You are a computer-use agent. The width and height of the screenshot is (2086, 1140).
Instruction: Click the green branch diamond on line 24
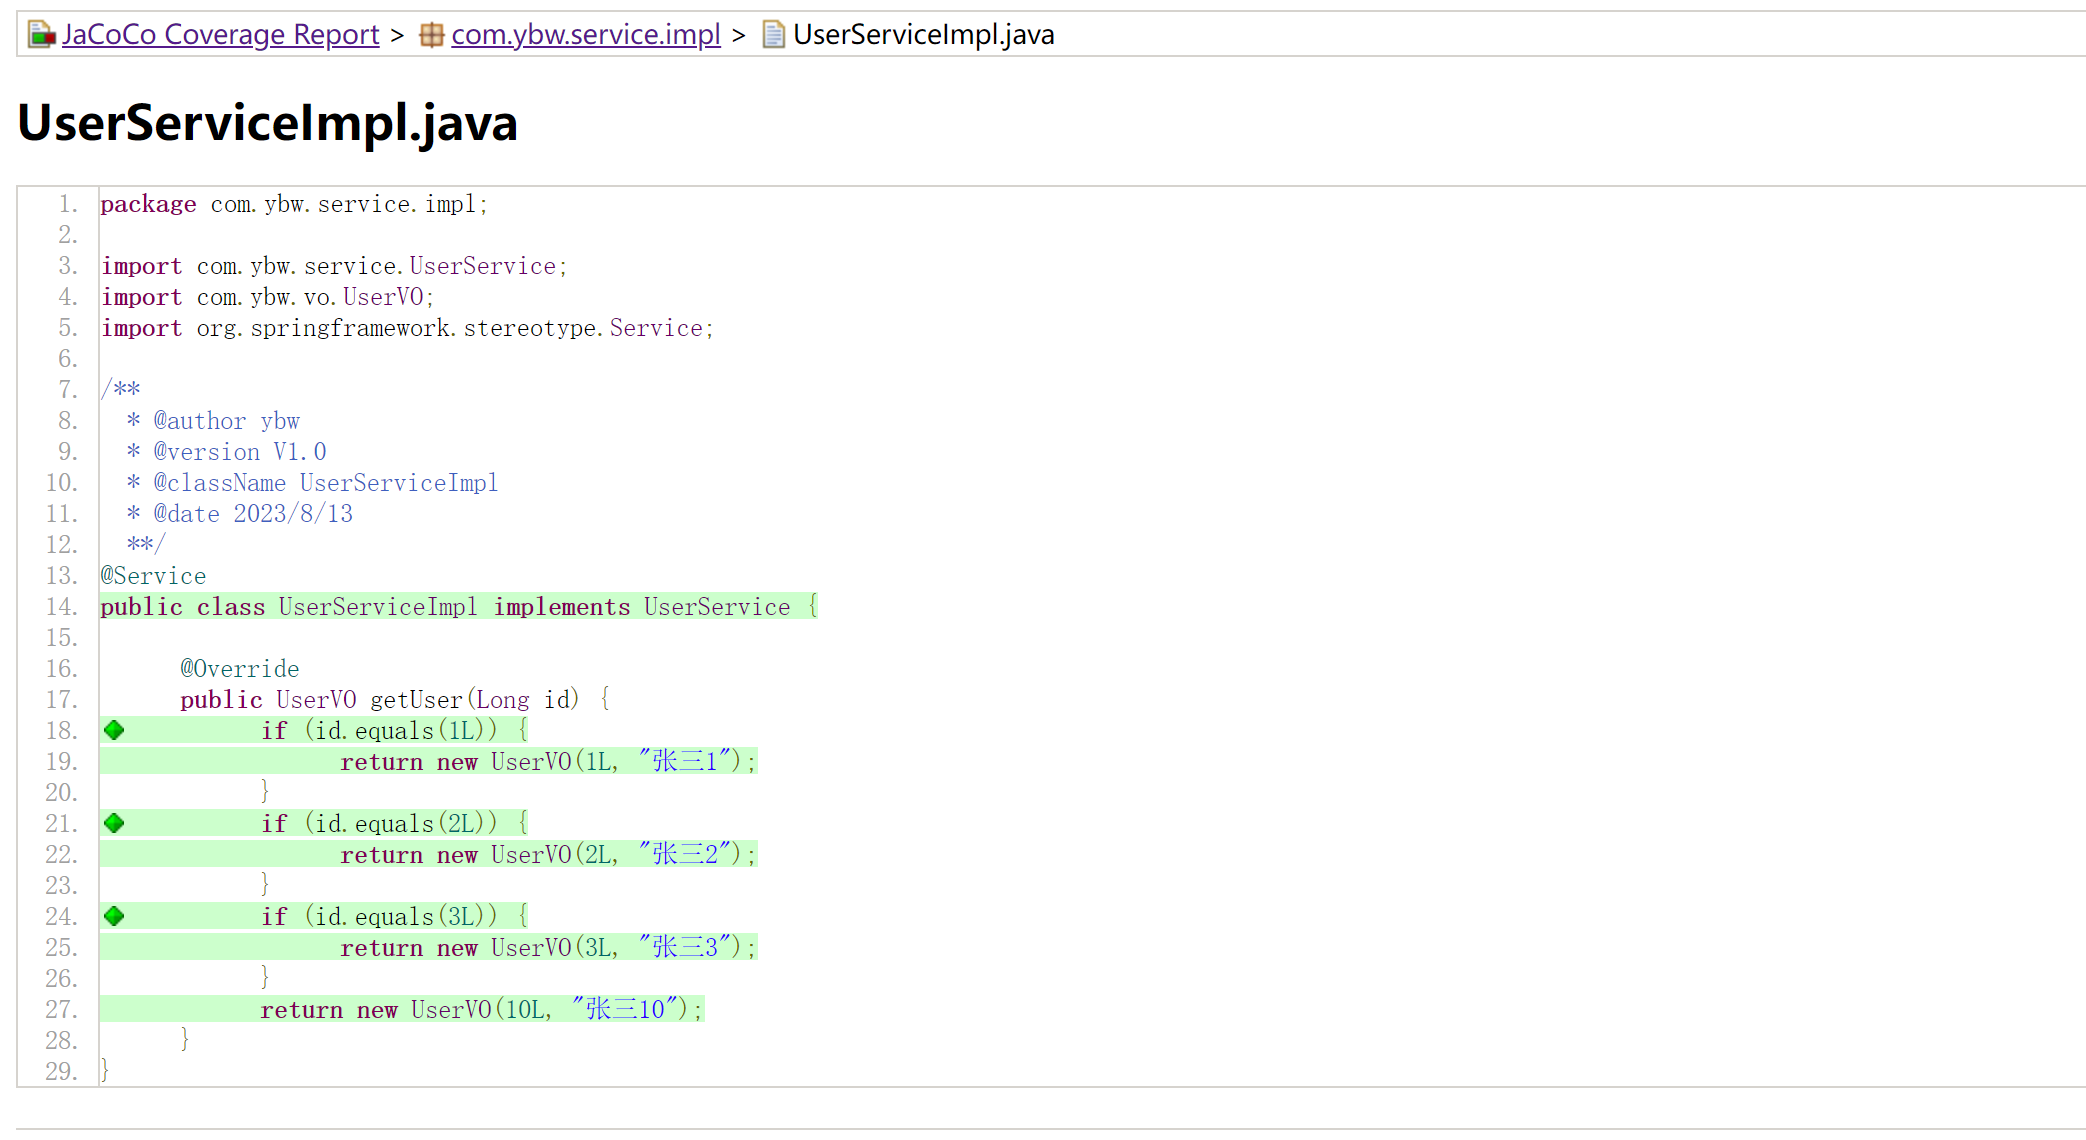pos(114,916)
